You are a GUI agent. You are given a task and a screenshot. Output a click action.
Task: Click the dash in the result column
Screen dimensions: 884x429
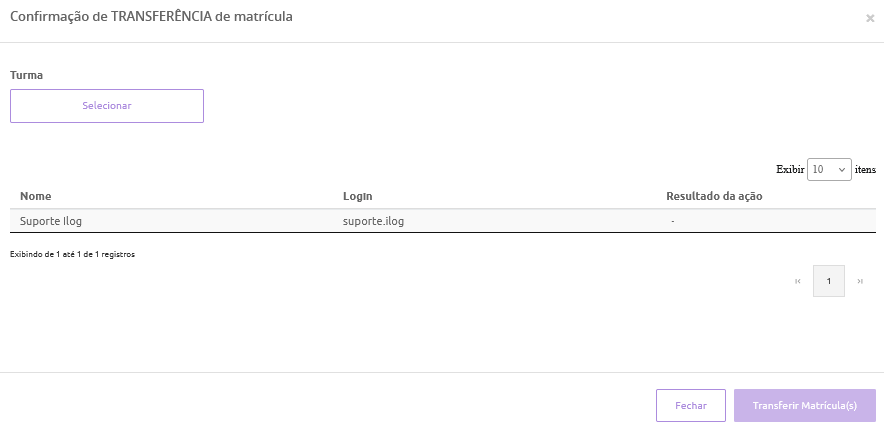click(673, 221)
